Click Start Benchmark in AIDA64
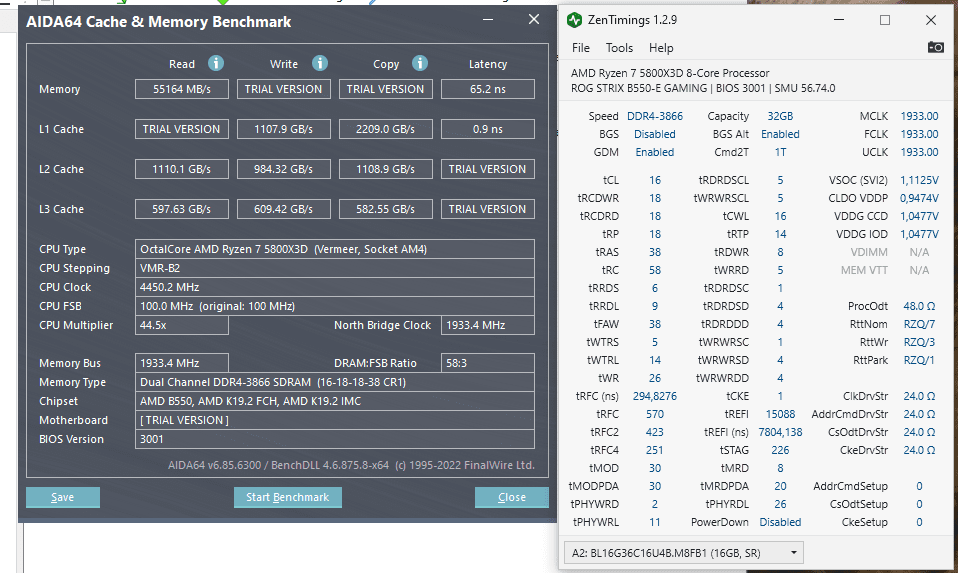 click(x=287, y=497)
